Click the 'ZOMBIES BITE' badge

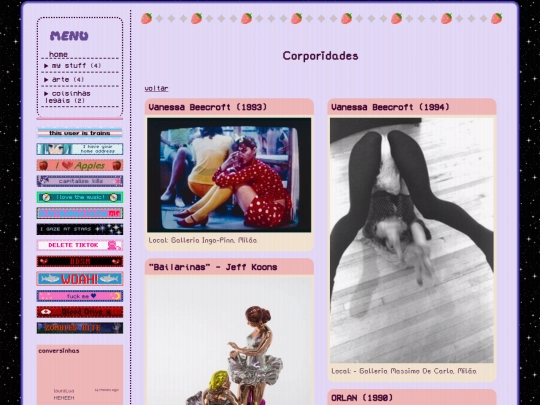(x=80, y=328)
